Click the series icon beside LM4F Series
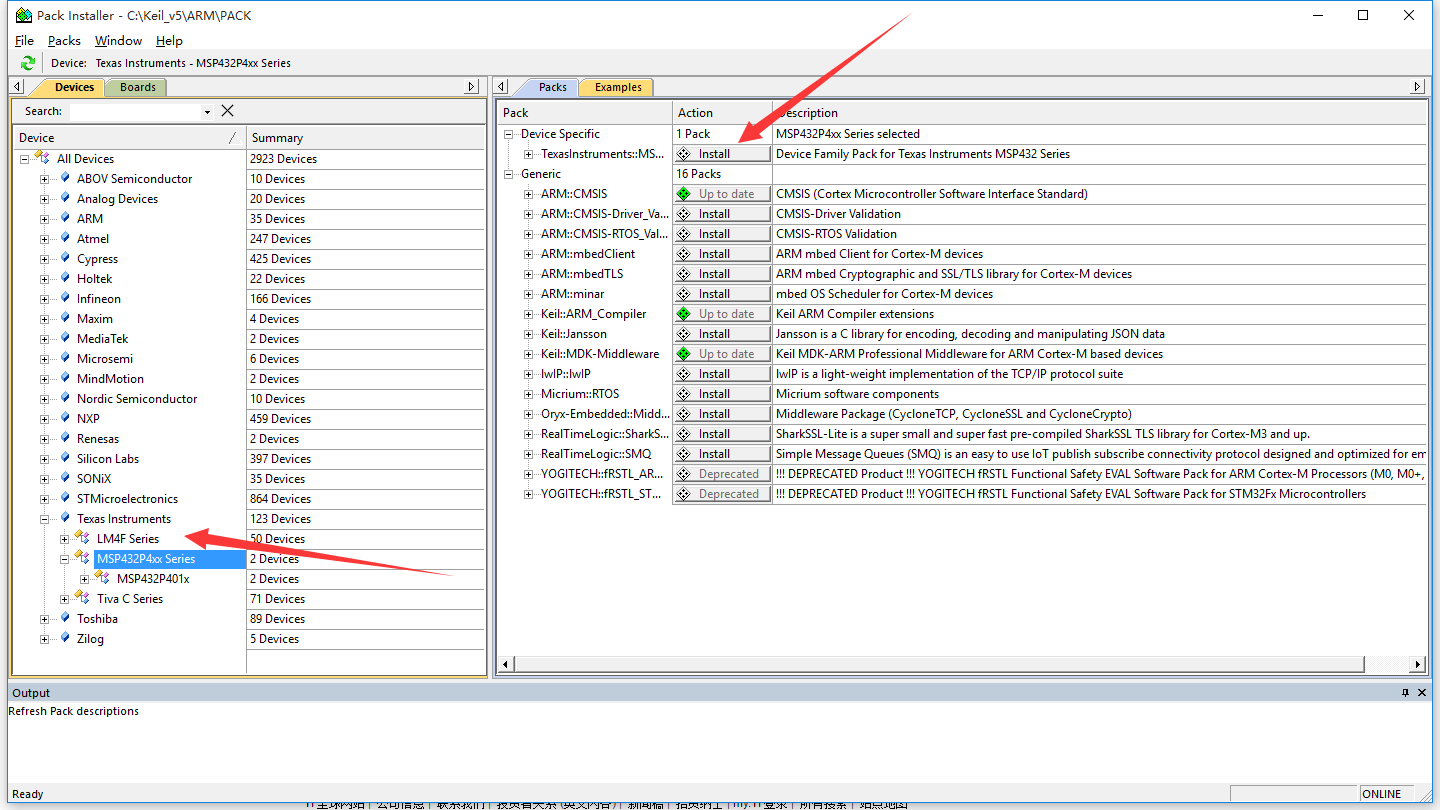The image size is (1440, 810). (x=83, y=538)
